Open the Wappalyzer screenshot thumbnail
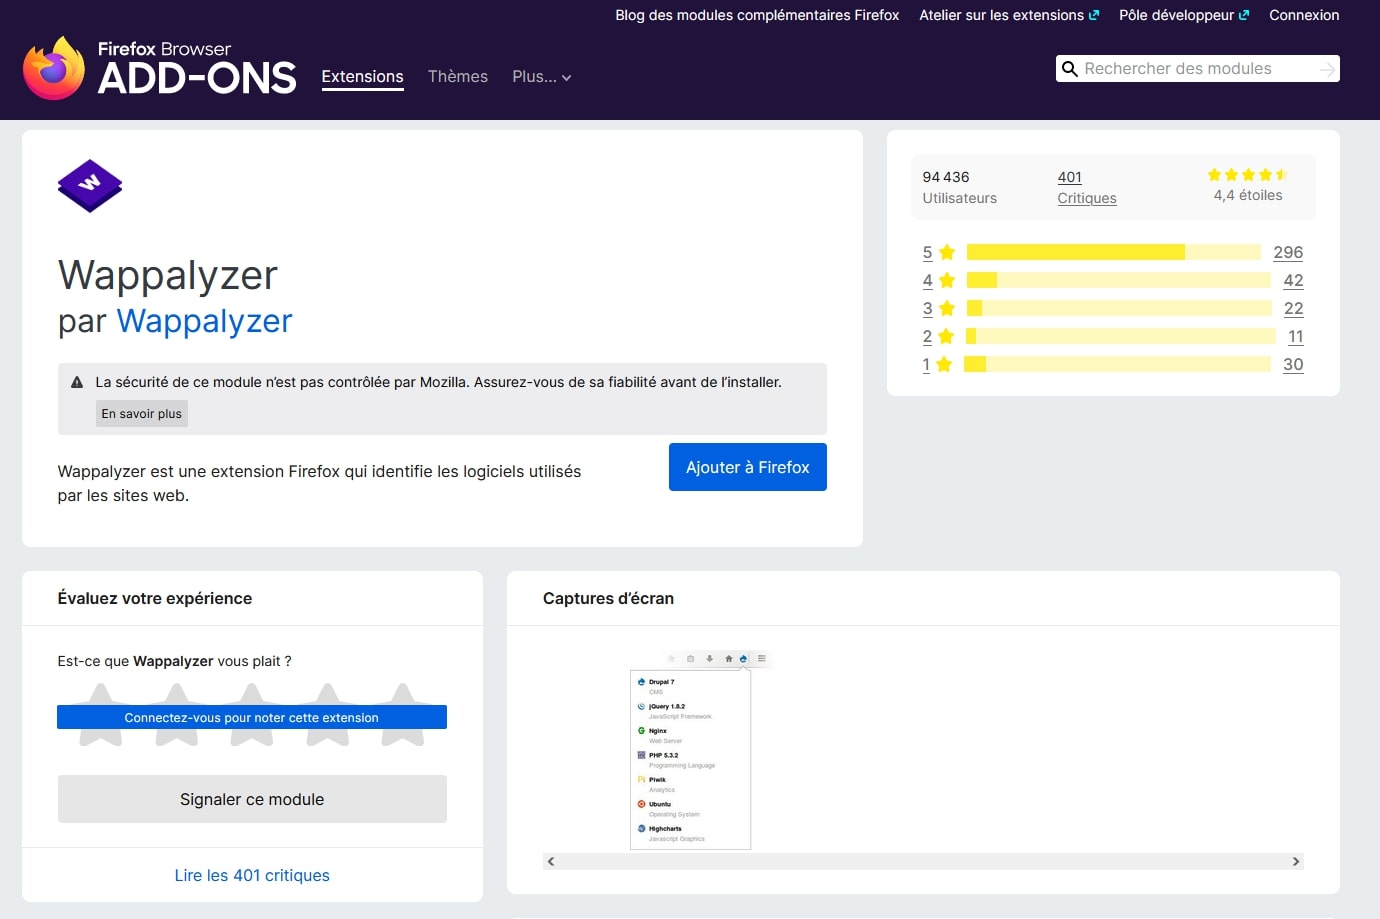The width and height of the screenshot is (1380, 919). [x=701, y=749]
